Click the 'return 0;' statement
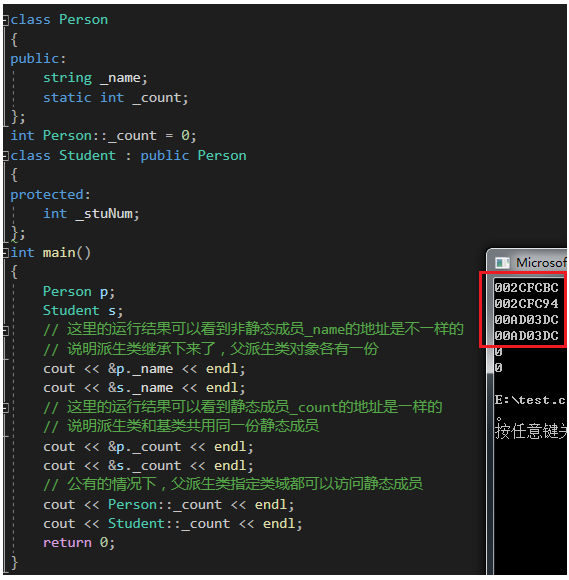 point(79,543)
